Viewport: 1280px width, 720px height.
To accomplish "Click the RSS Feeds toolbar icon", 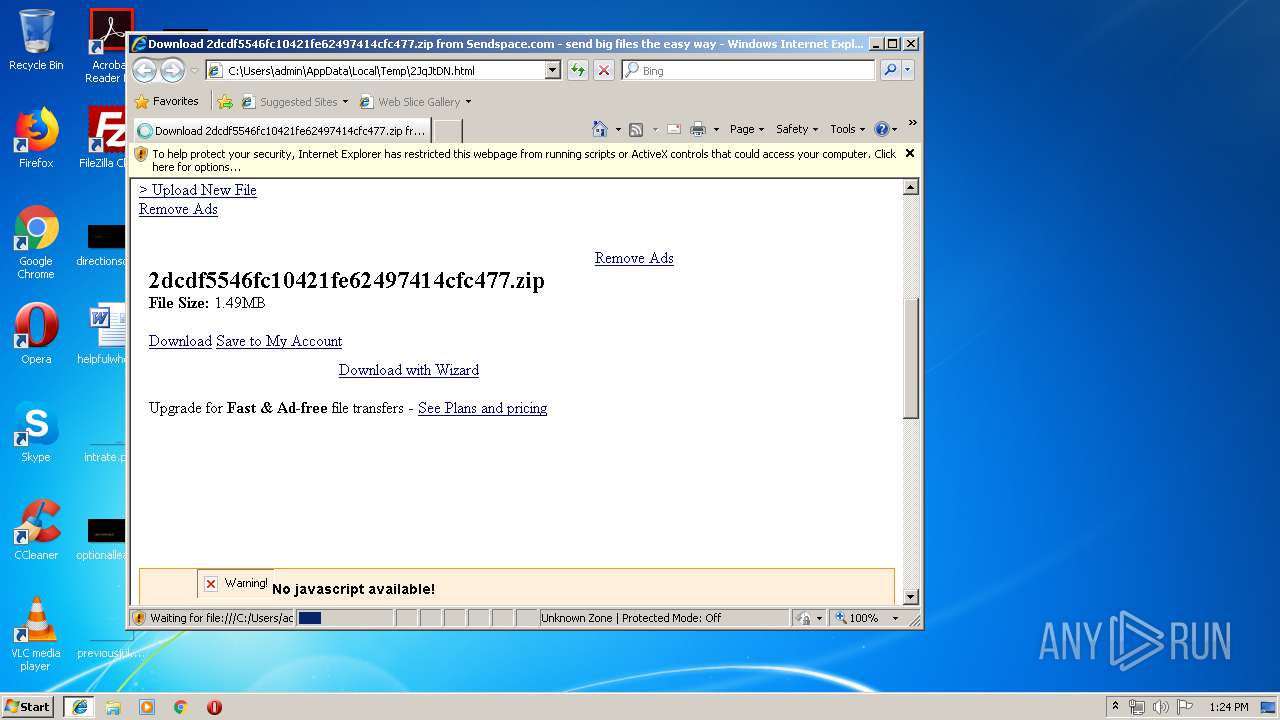I will tap(636, 129).
